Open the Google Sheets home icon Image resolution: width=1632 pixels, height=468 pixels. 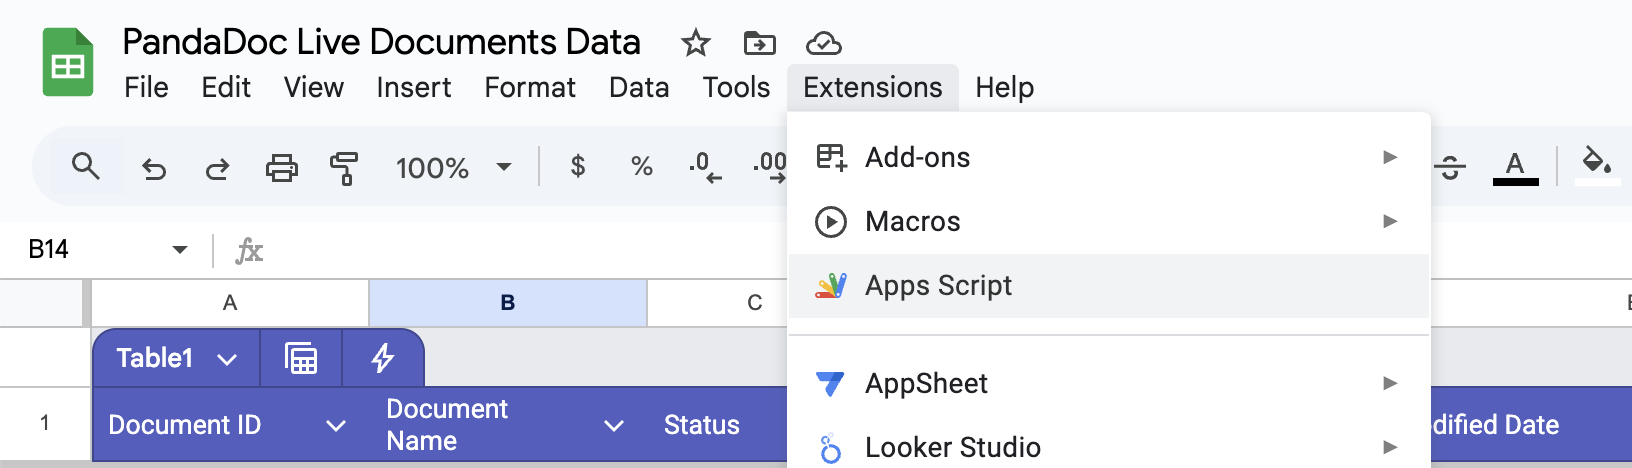[68, 63]
